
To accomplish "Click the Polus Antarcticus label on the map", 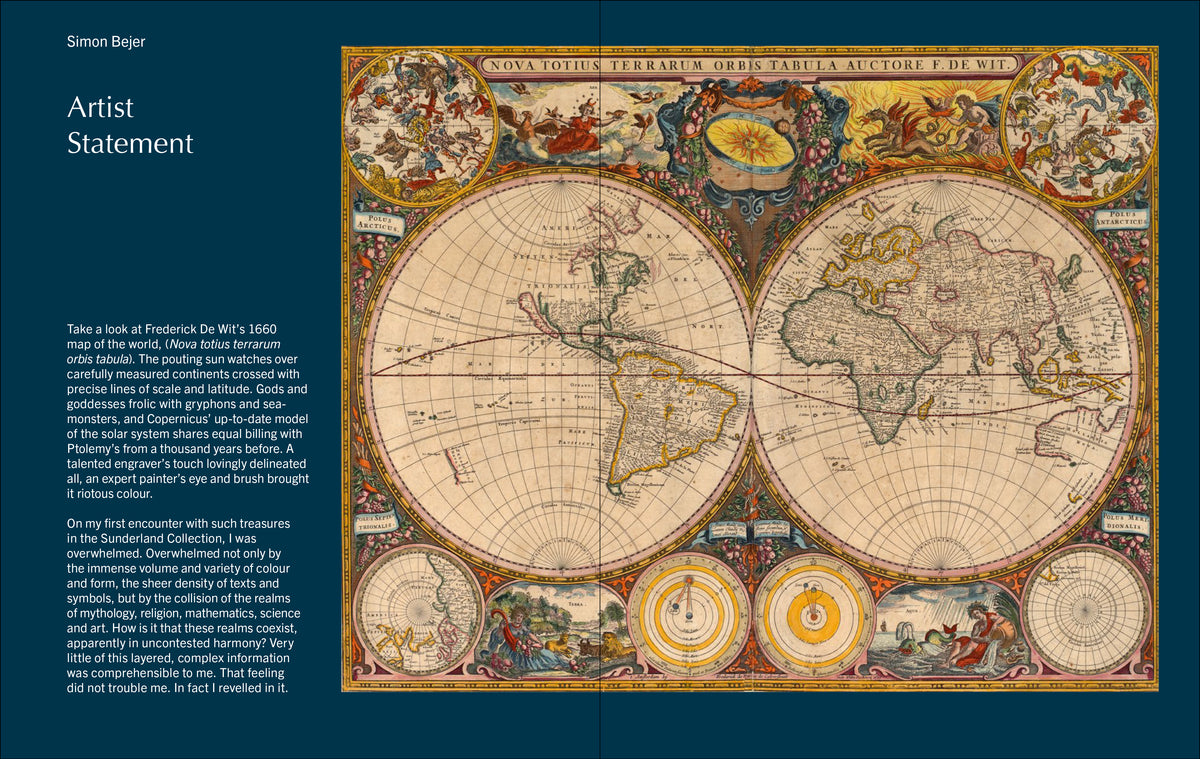I will [x=1122, y=218].
